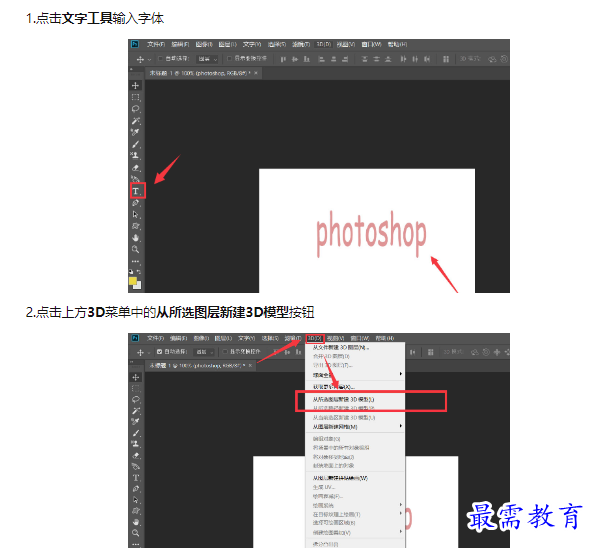The width and height of the screenshot is (591, 548).
Task: Open the 图层 dropdown in the first options bar
Action: [207, 59]
